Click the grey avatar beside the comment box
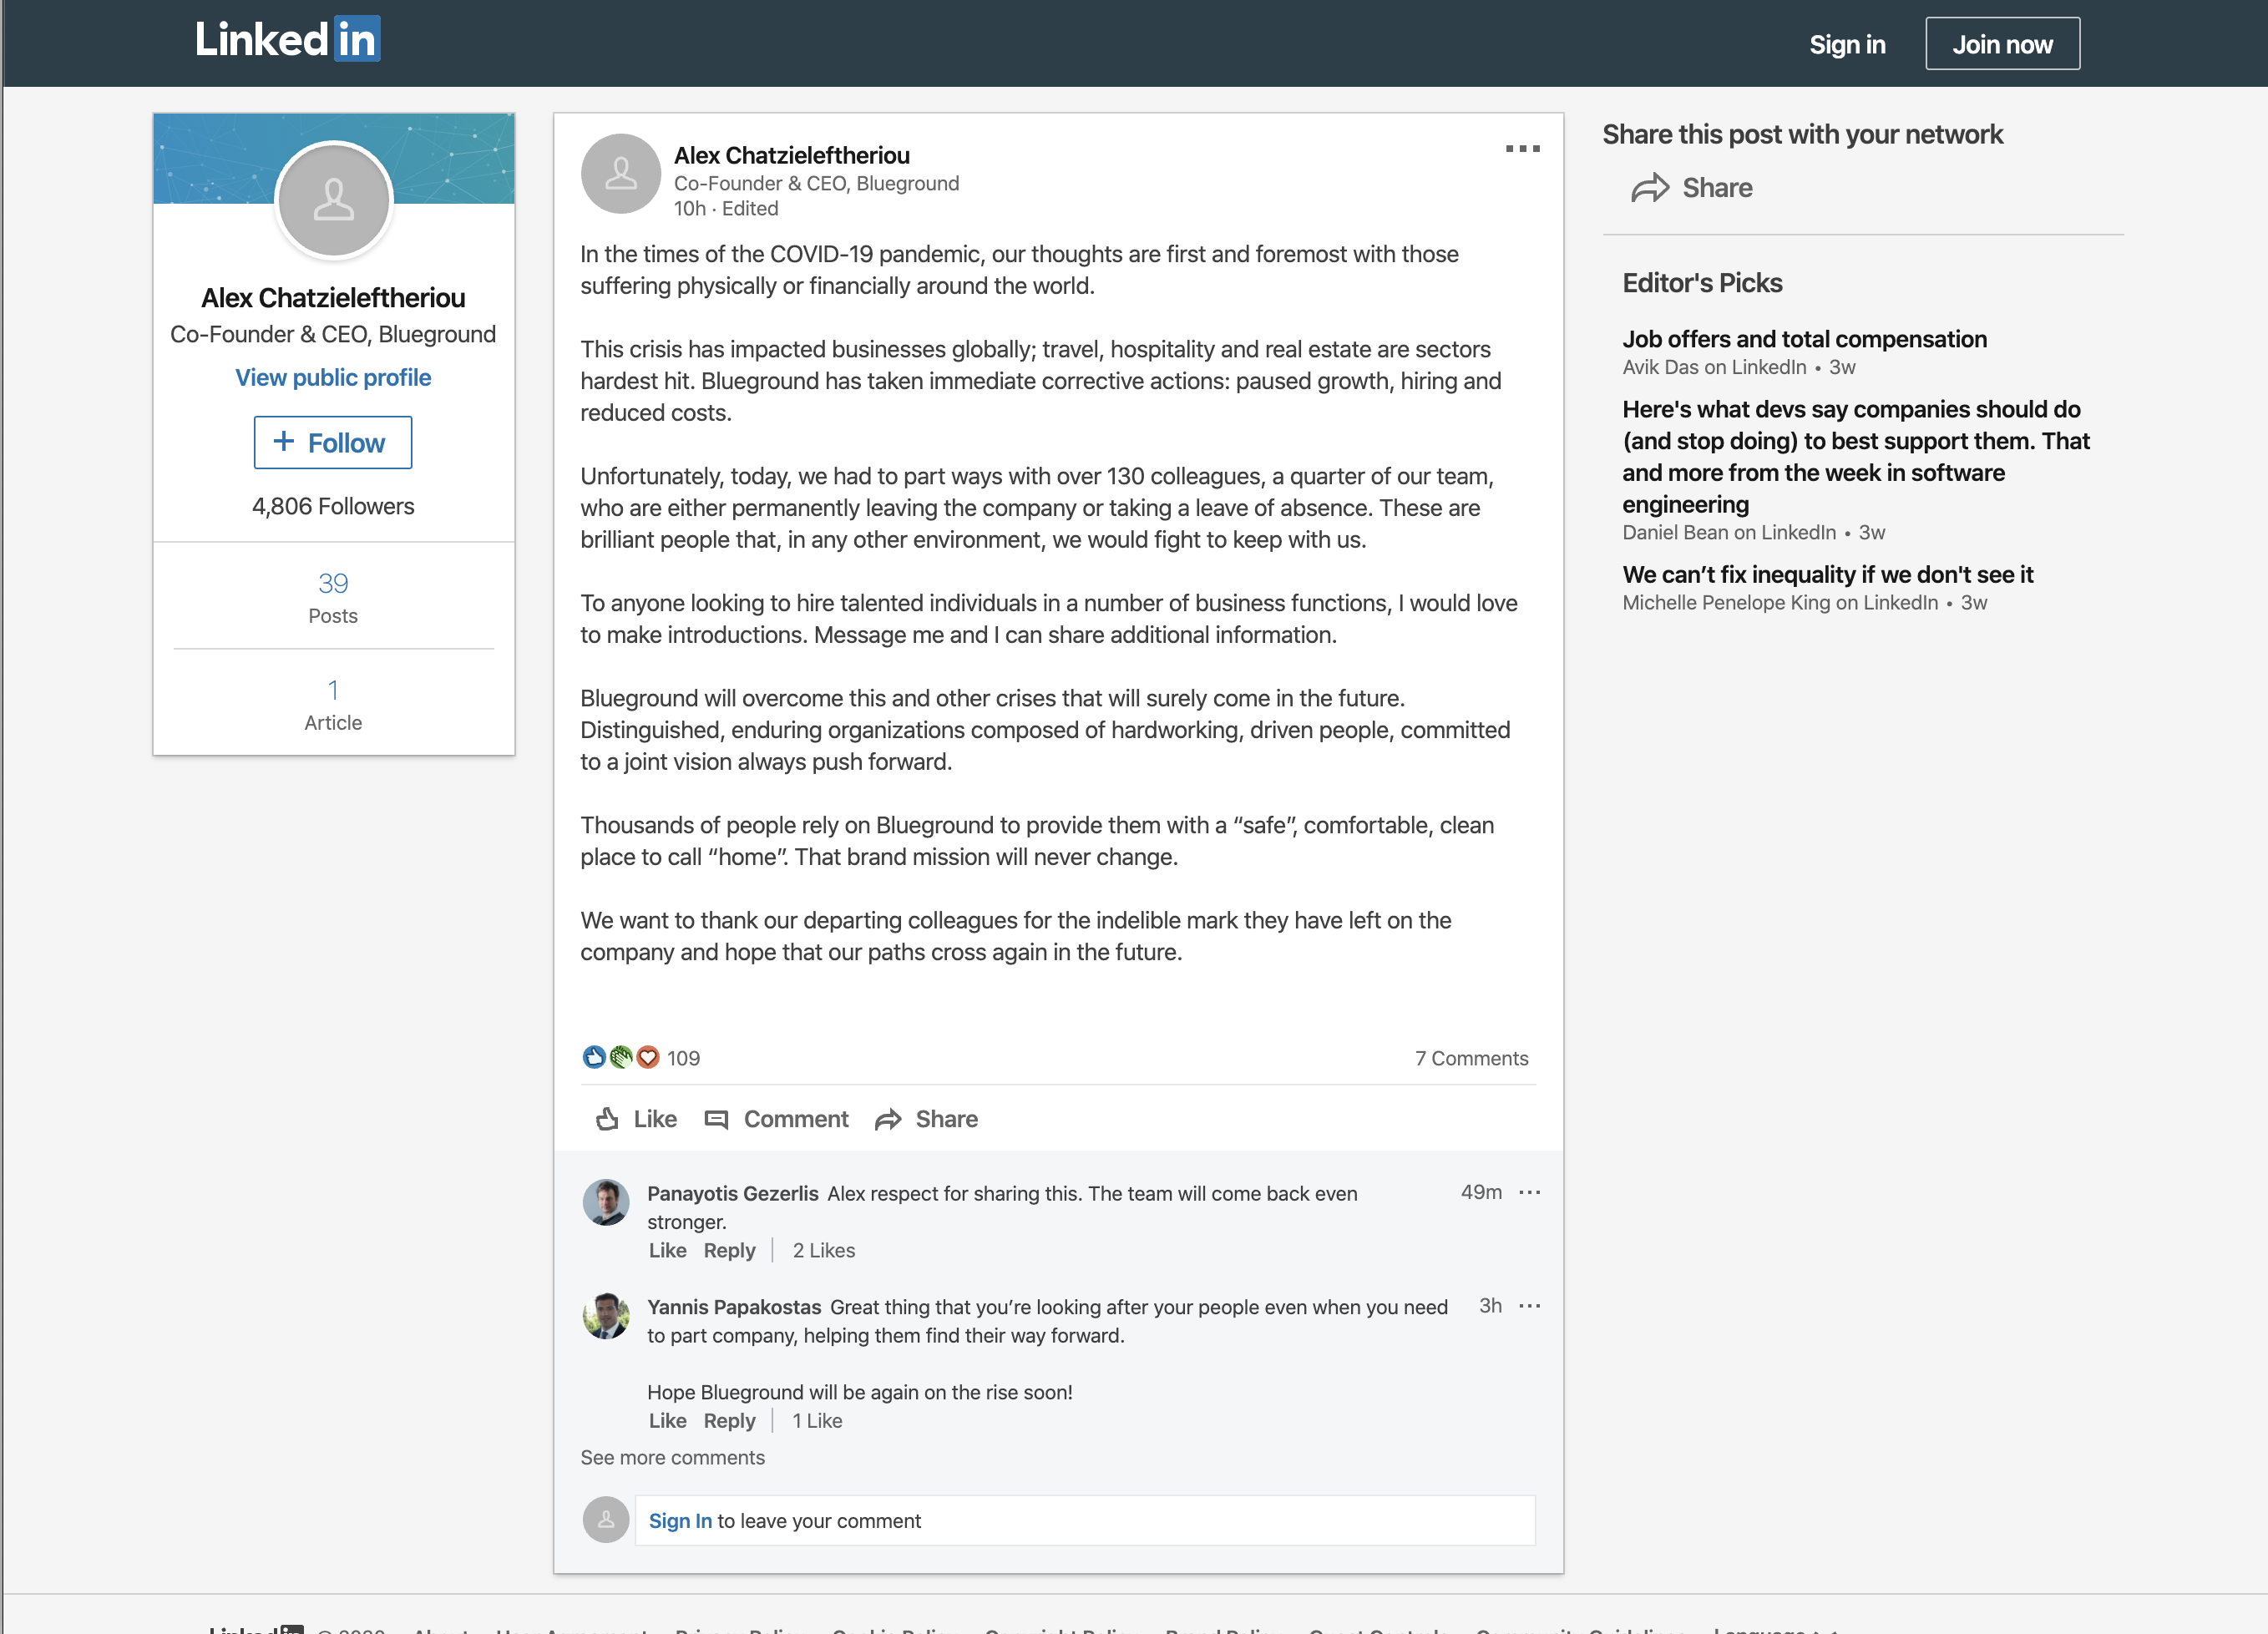The image size is (2268, 1634). pyautogui.click(x=606, y=1520)
